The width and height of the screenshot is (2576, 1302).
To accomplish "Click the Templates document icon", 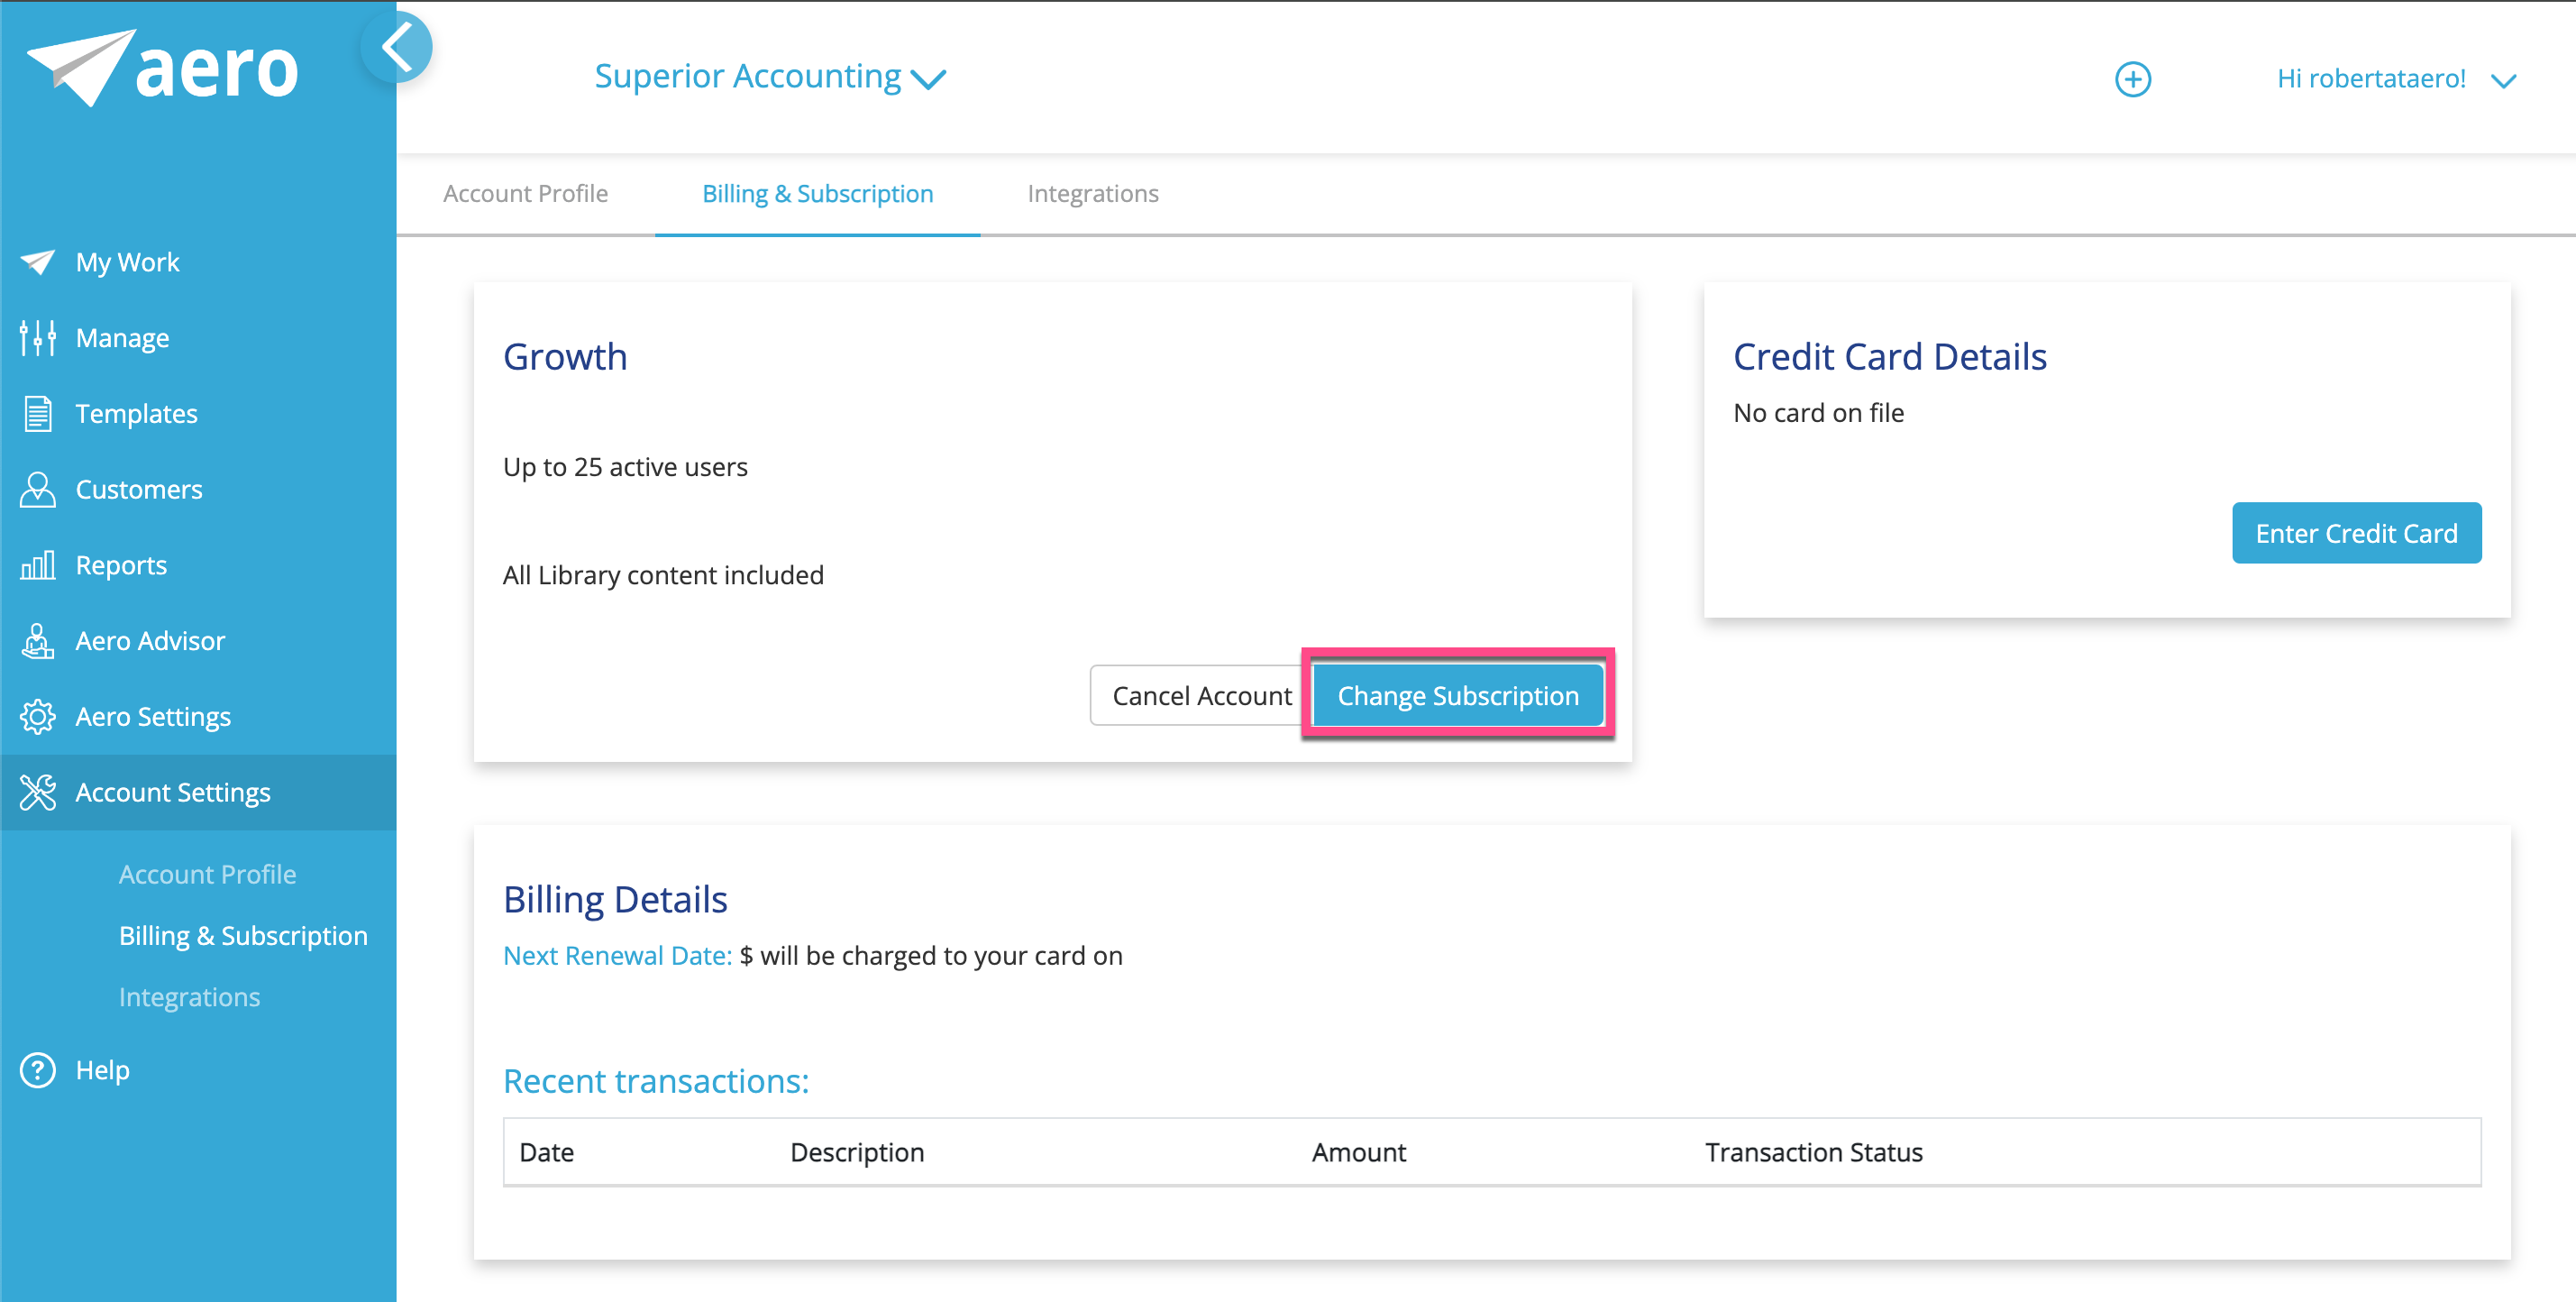I will tap(38, 414).
